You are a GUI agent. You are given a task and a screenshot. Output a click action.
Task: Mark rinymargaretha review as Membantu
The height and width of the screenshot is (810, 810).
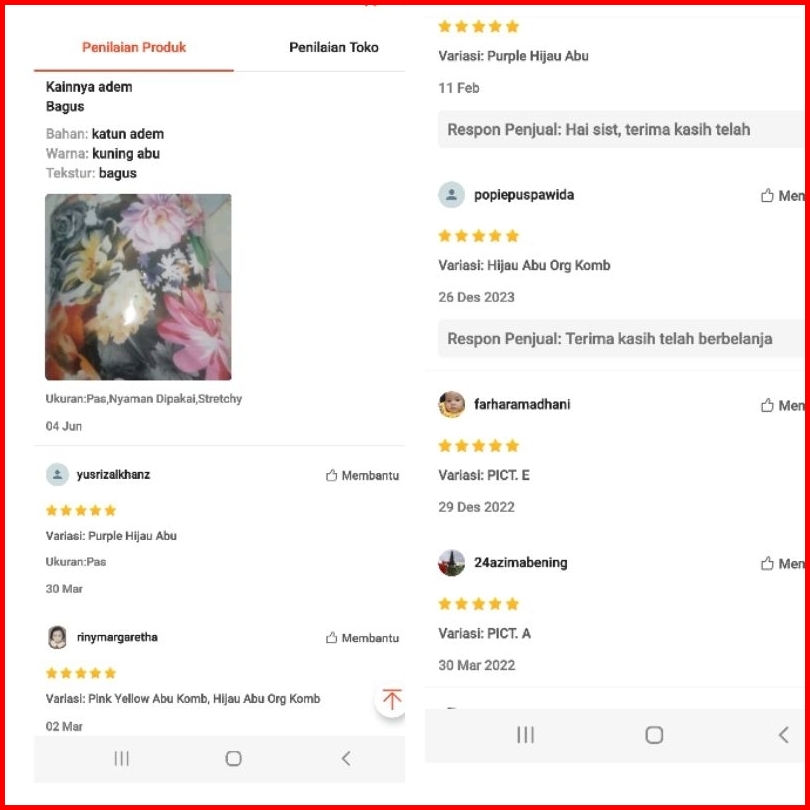(x=363, y=638)
